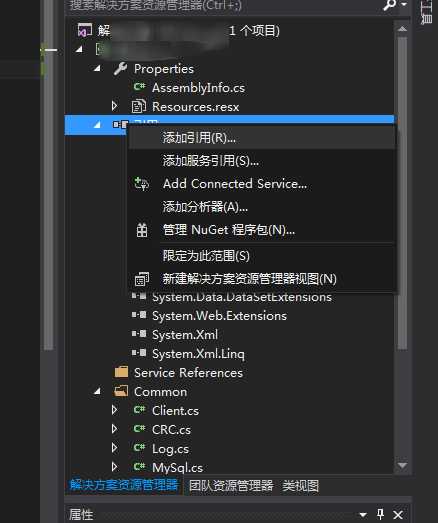The image size is (438, 523).
Task: Expand the Resources.resx node
Action: [114, 106]
